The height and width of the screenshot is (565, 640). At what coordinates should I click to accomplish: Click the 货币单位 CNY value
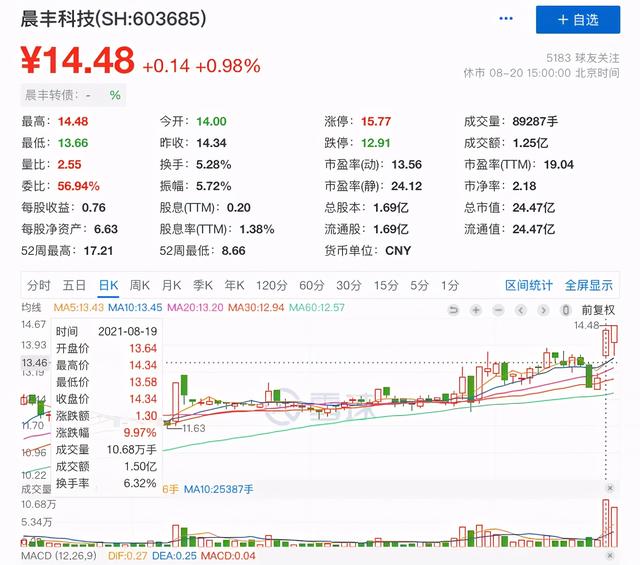click(398, 251)
